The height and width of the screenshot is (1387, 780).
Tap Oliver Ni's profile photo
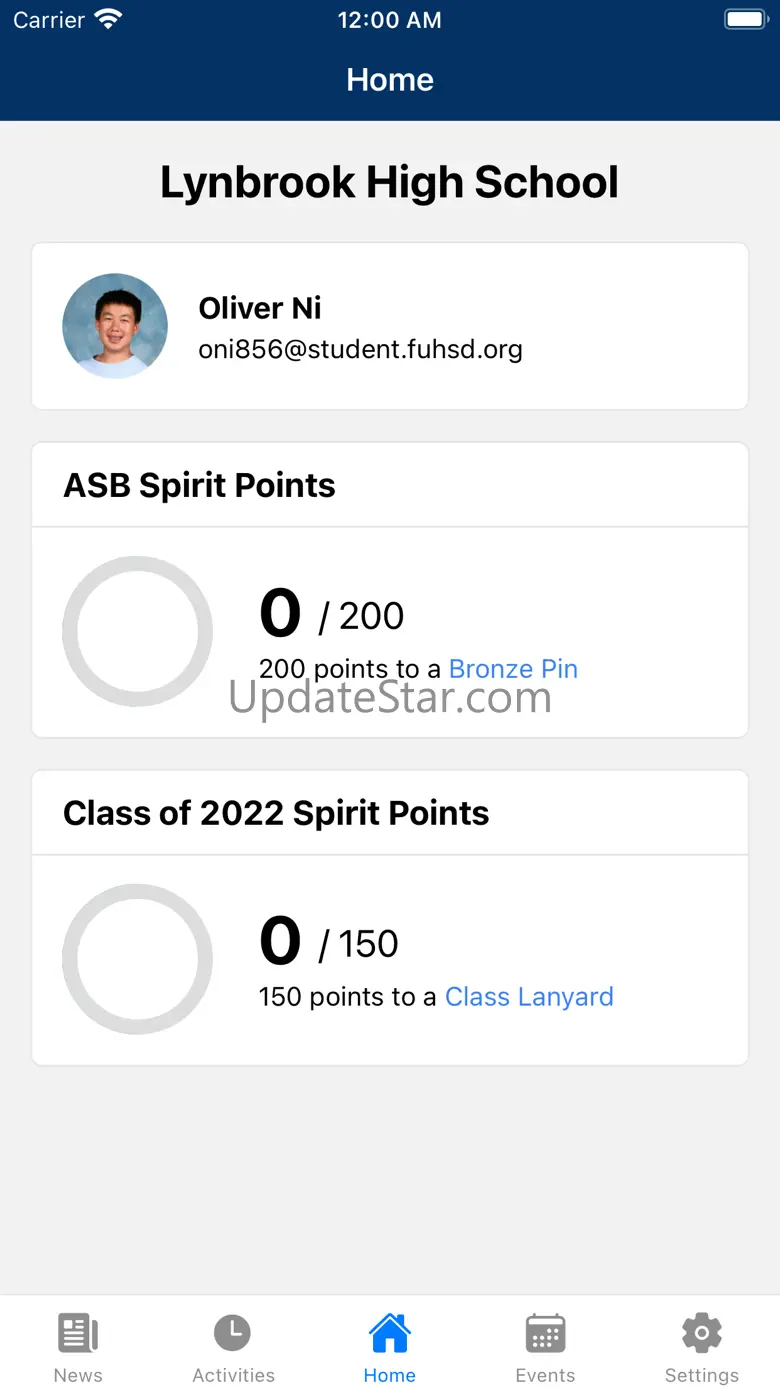coord(115,326)
